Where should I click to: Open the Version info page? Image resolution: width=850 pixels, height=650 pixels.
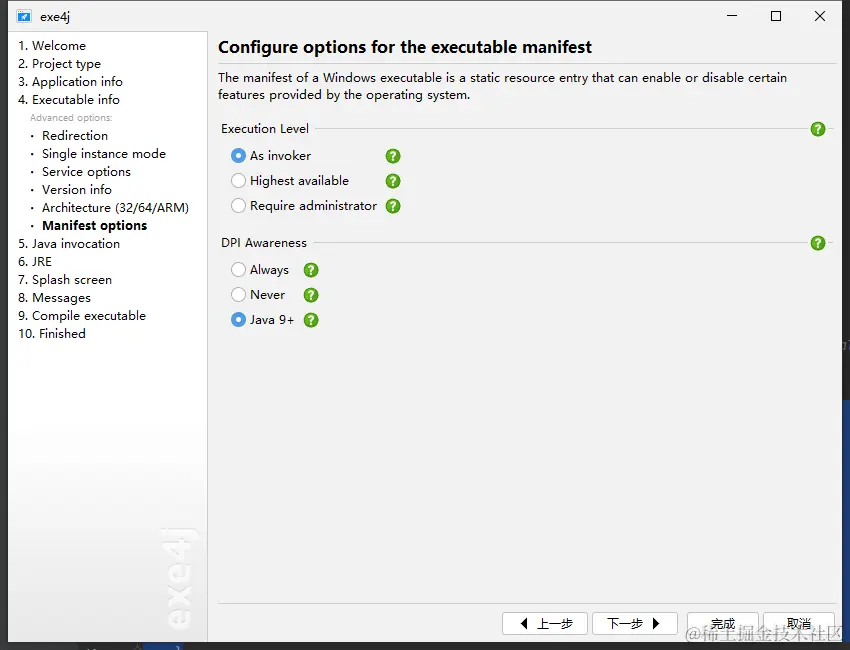pyautogui.click(x=77, y=190)
